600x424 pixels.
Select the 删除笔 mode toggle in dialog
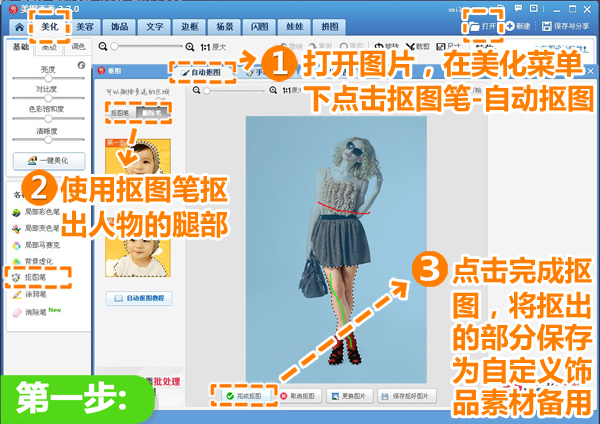tap(152, 113)
